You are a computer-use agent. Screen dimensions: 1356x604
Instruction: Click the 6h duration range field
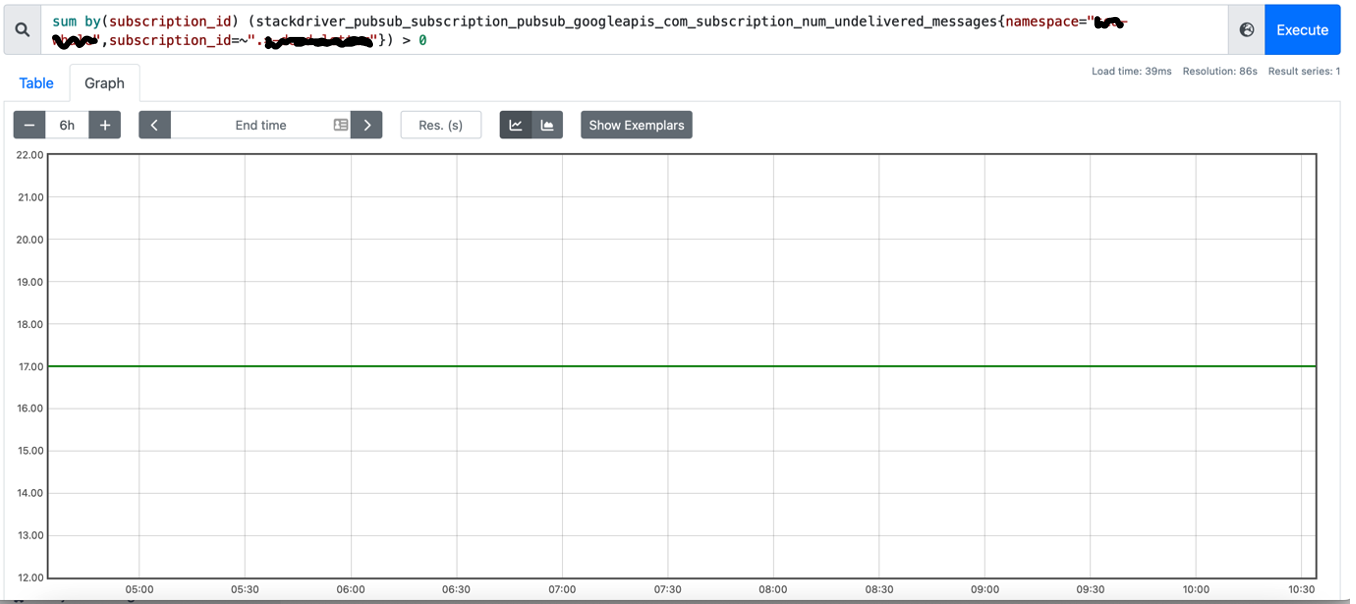click(x=66, y=124)
